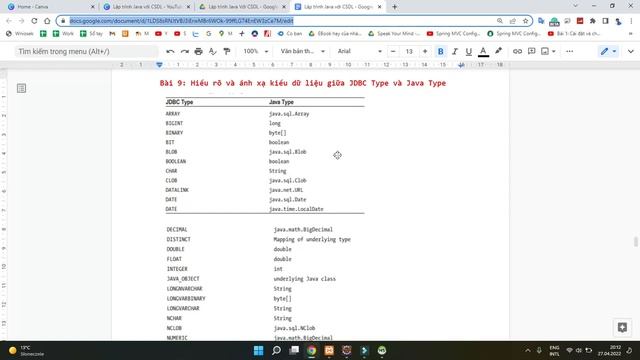Viewport: 640px width, 360px height.
Task: Open Windows Search from the taskbar
Action: (276, 350)
